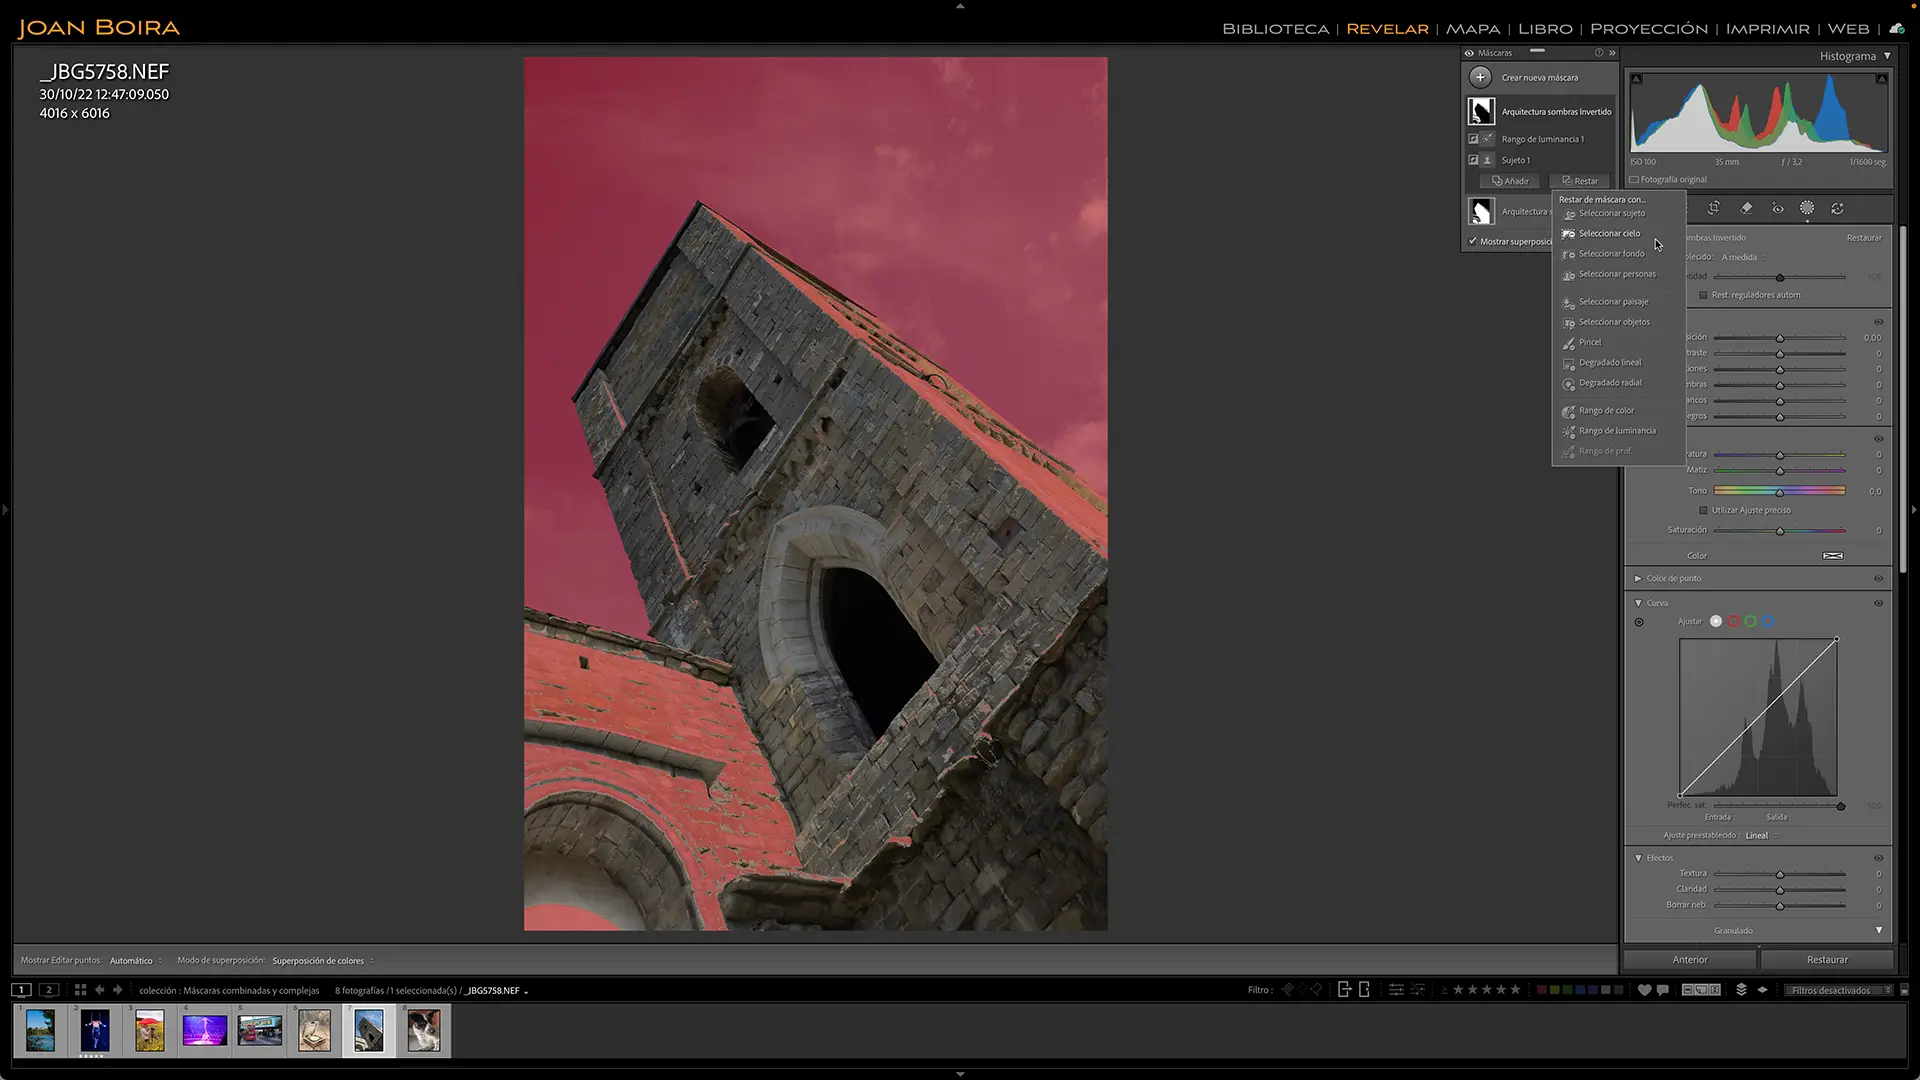Filter by comments speech bubble icon

[1662, 990]
